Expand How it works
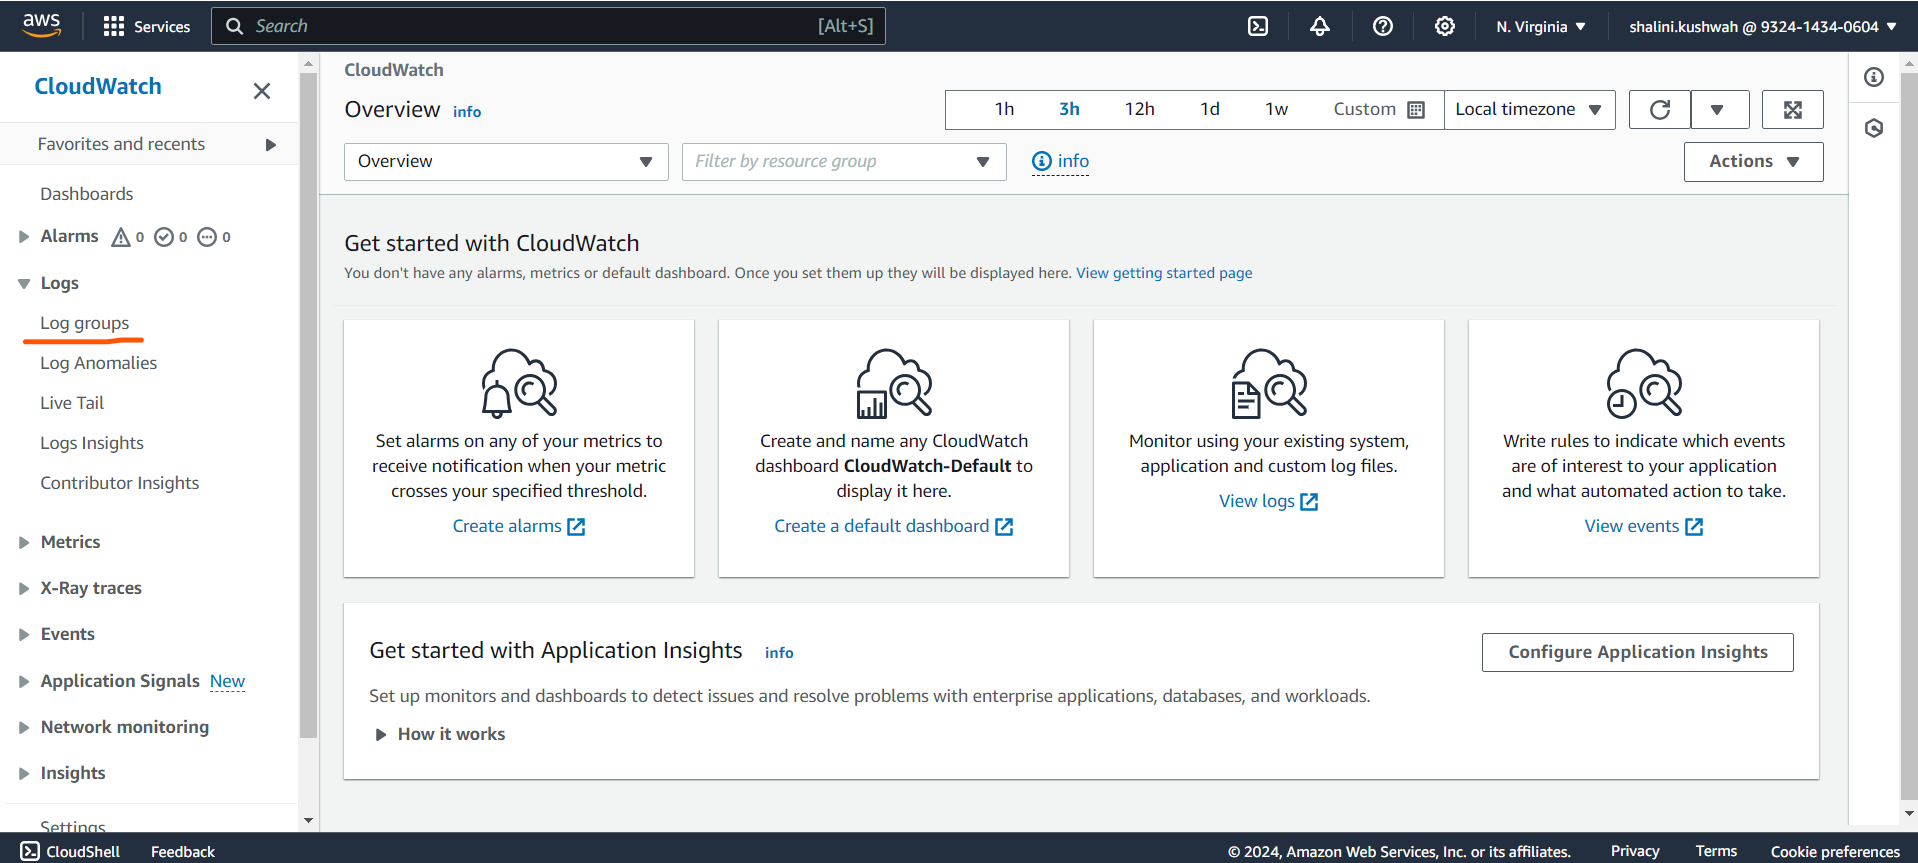The height and width of the screenshot is (863, 1918). (440, 735)
